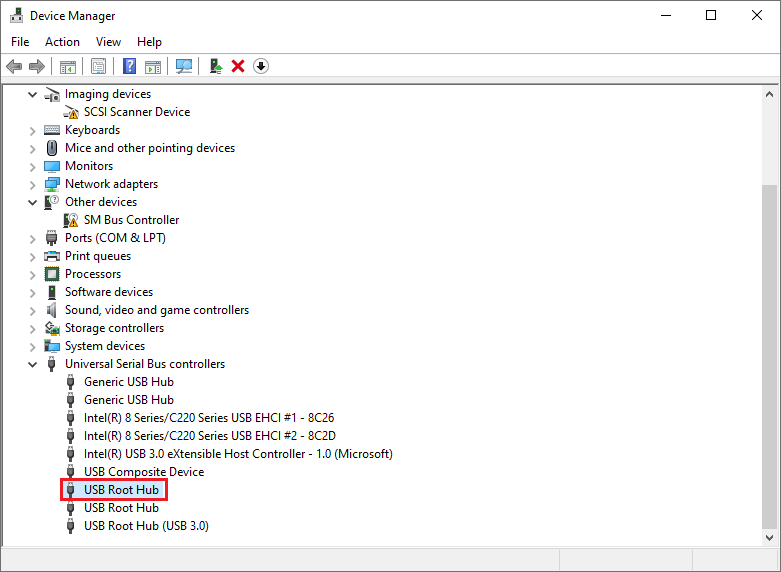The height and width of the screenshot is (572, 781).
Task: Select SM Bus Controller device
Action: 131,220
